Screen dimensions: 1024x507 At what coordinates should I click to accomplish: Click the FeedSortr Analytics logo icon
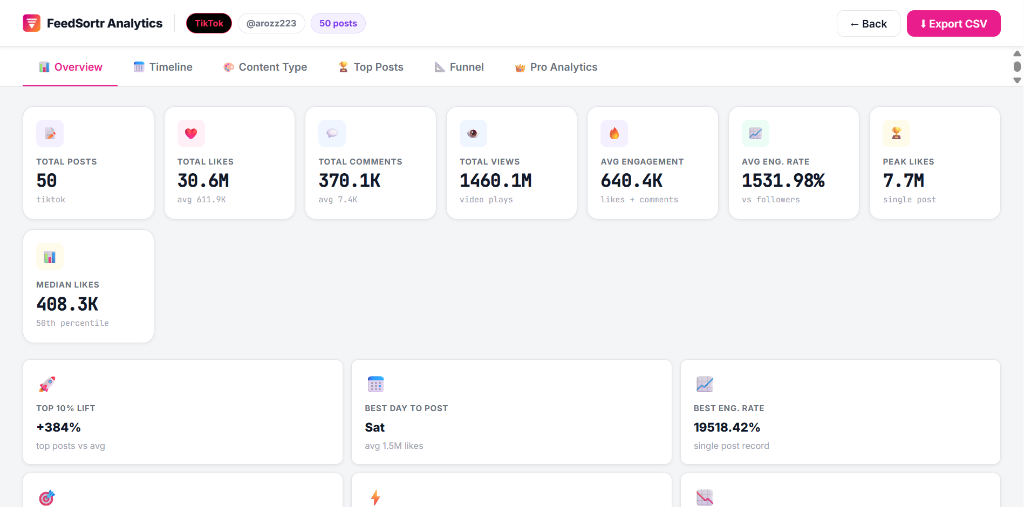pyautogui.click(x=31, y=24)
